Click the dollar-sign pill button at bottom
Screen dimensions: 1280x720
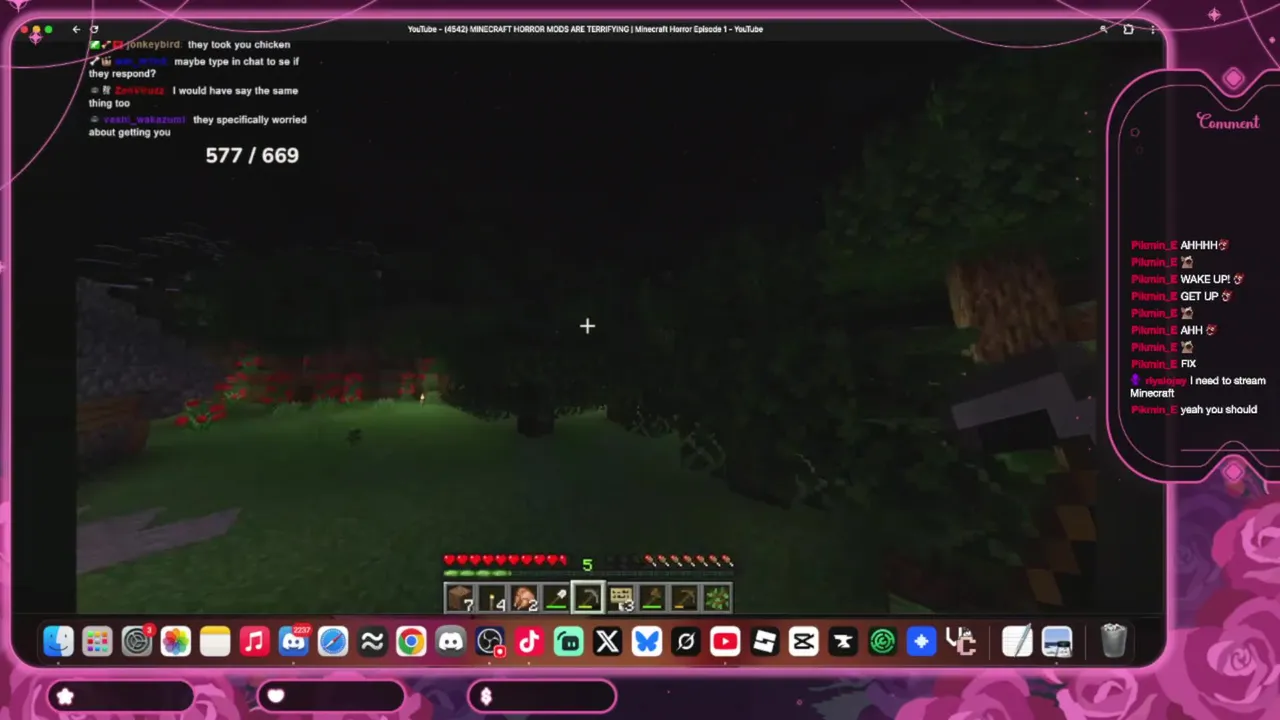(x=541, y=696)
